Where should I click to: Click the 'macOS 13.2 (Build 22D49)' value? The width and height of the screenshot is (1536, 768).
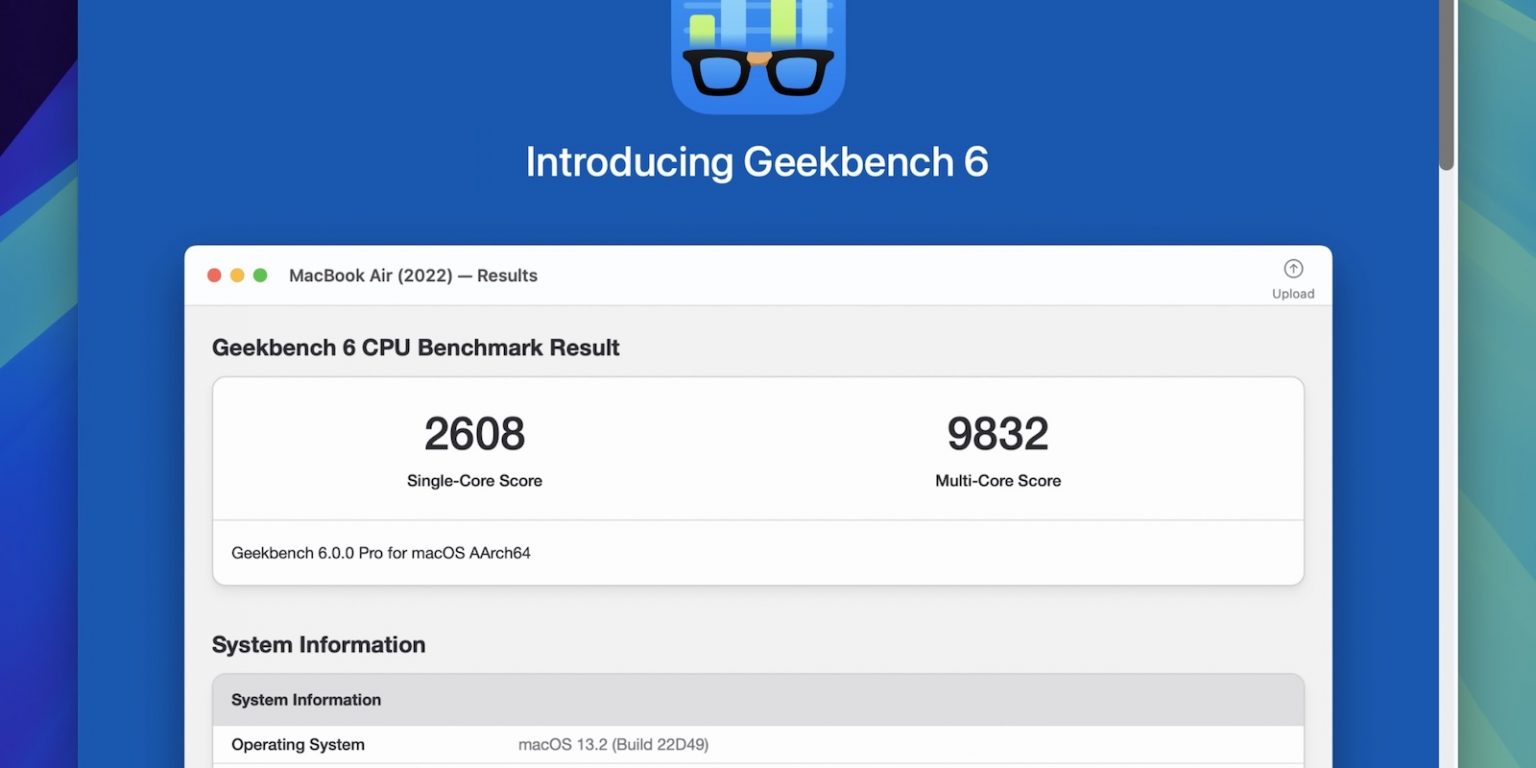point(613,745)
